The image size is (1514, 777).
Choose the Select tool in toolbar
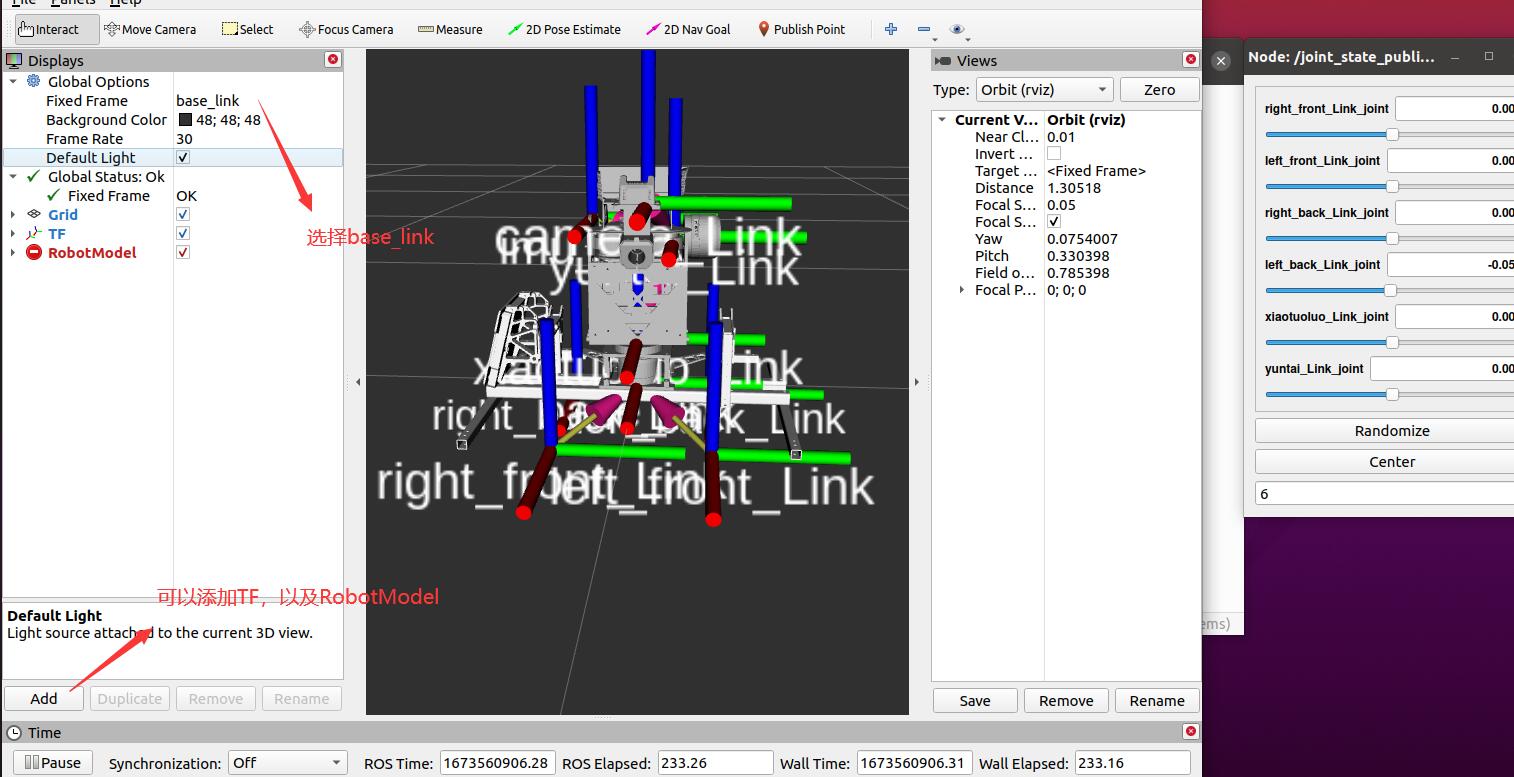[247, 29]
